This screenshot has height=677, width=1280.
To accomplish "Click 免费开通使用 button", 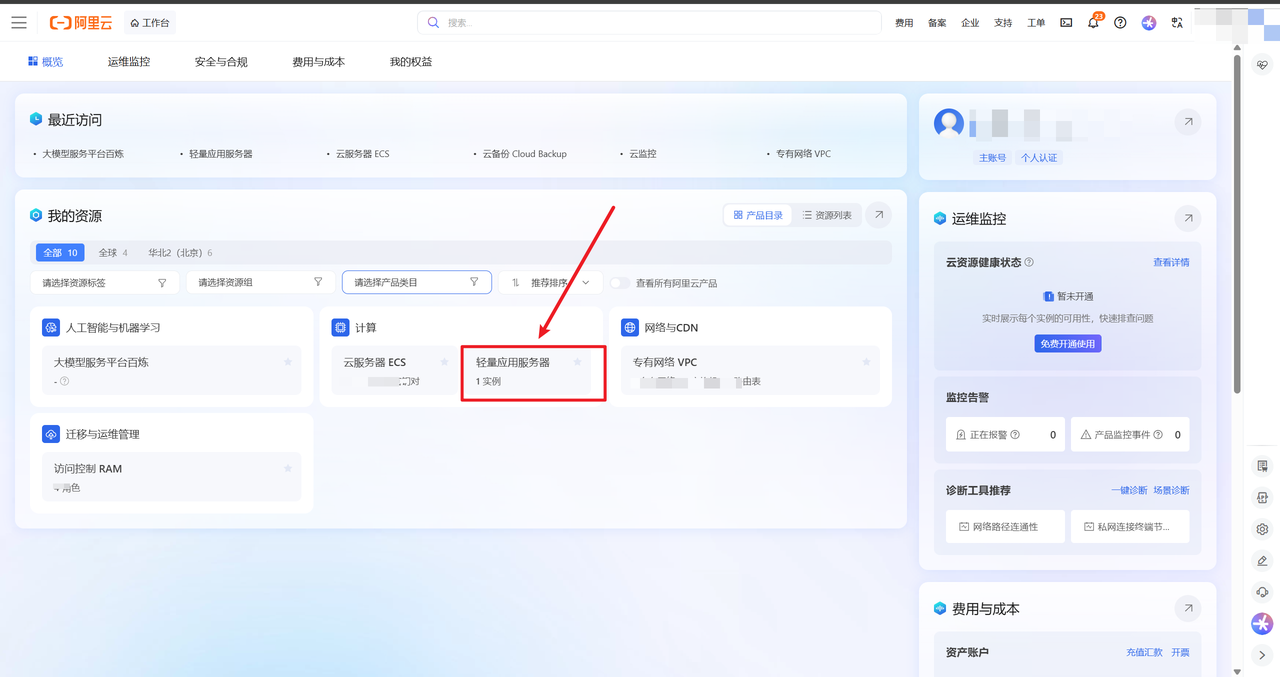I will point(1068,343).
